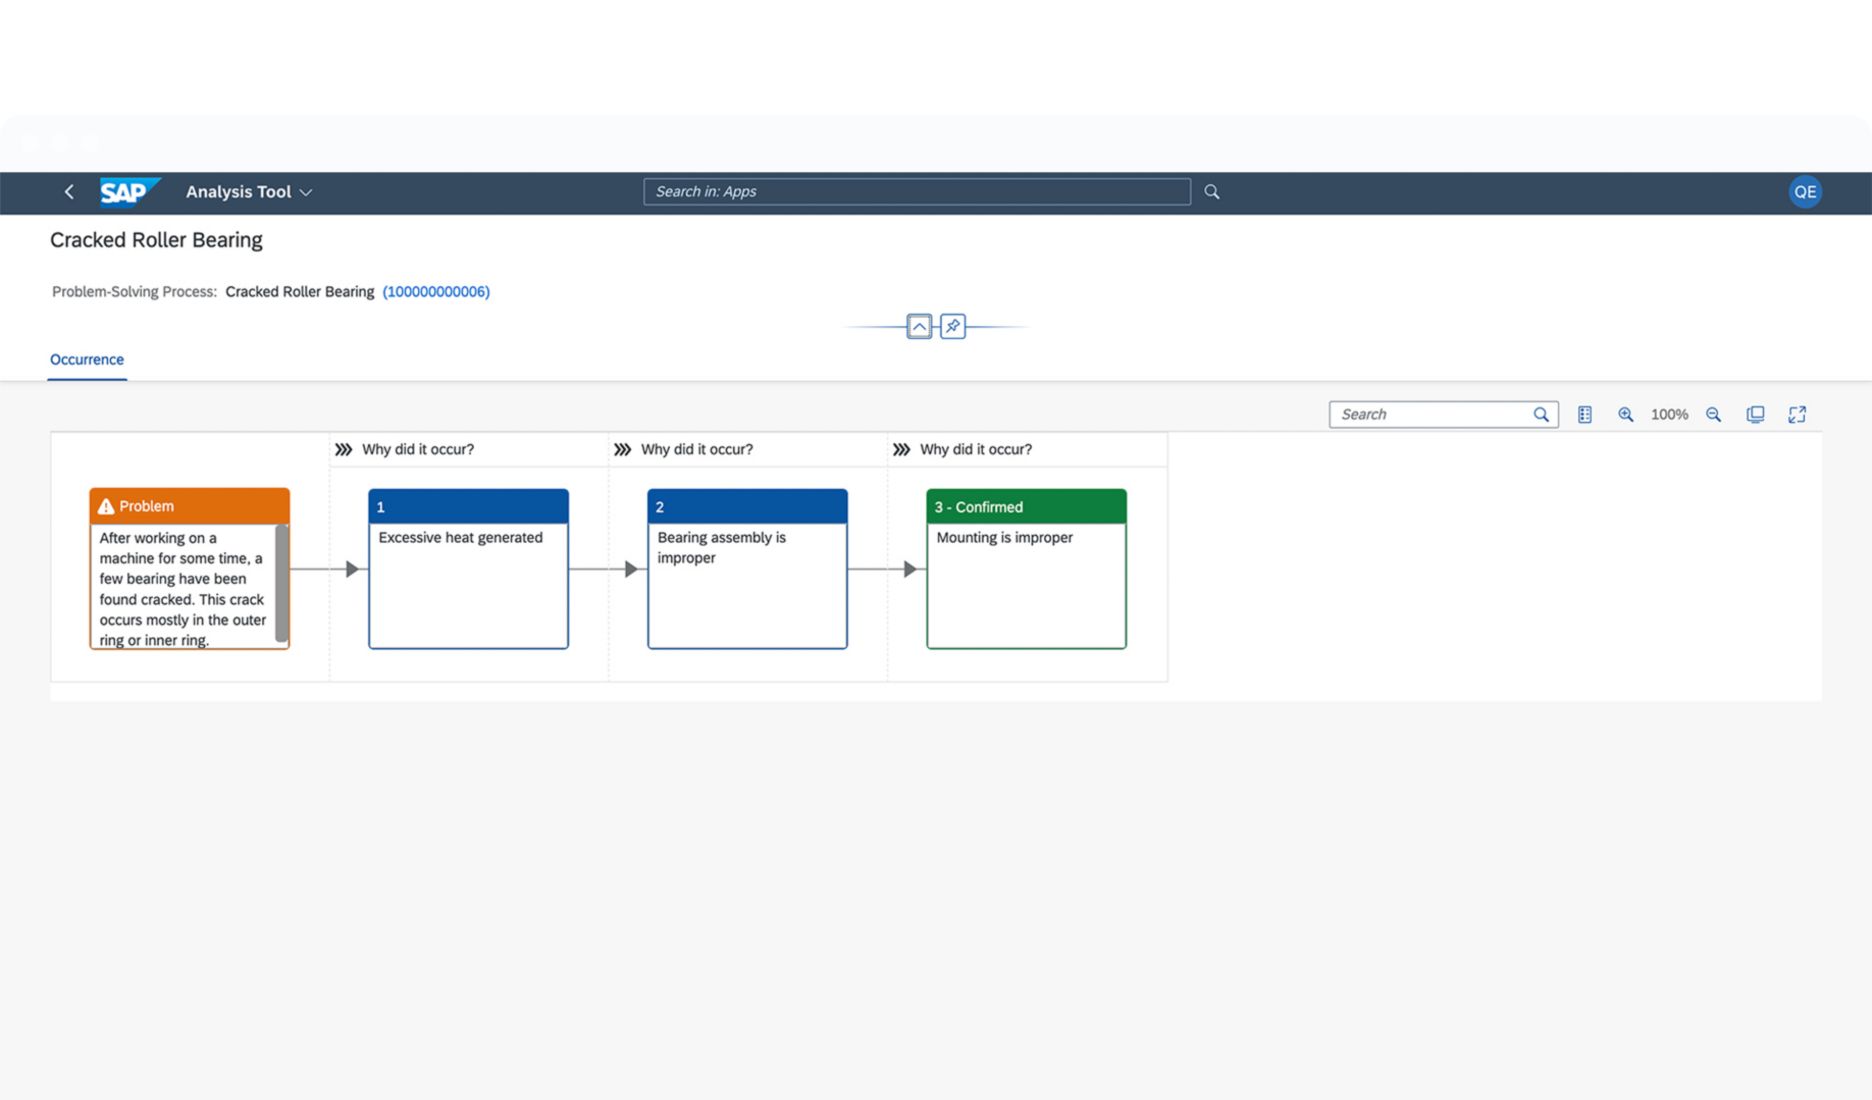Pin the page header
The width and height of the screenshot is (1872, 1100).
[952, 326]
